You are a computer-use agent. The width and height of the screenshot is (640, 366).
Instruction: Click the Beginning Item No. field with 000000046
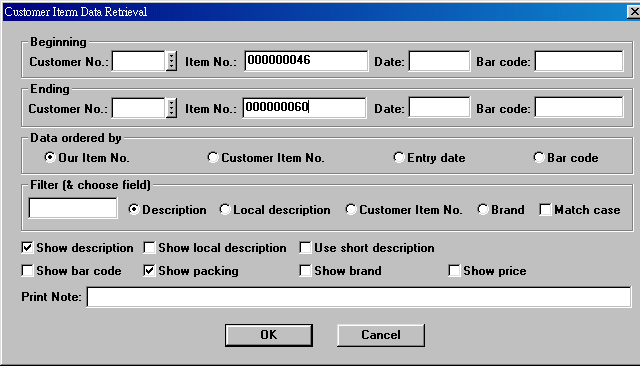pyautogui.click(x=306, y=61)
